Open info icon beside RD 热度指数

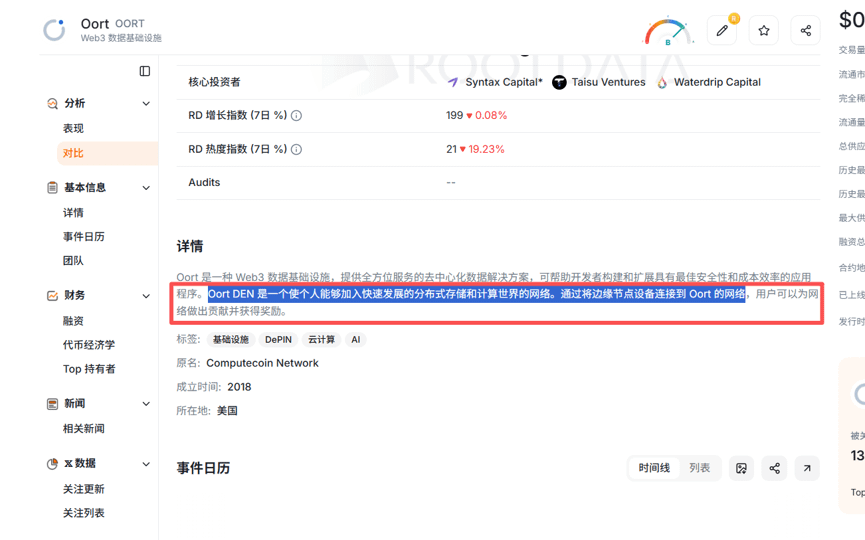296,149
